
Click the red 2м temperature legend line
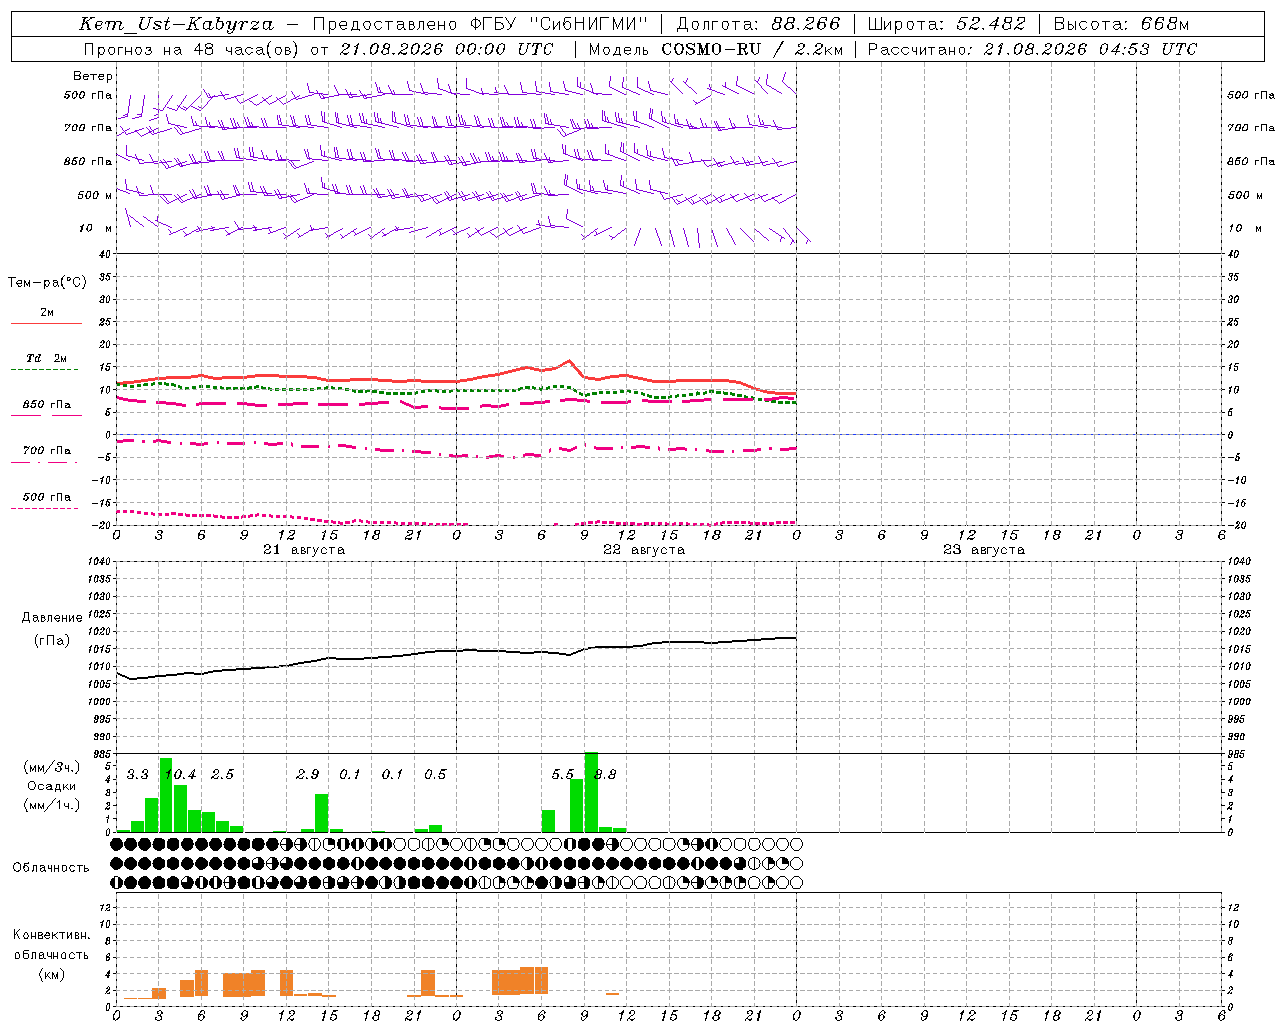tap(46, 323)
